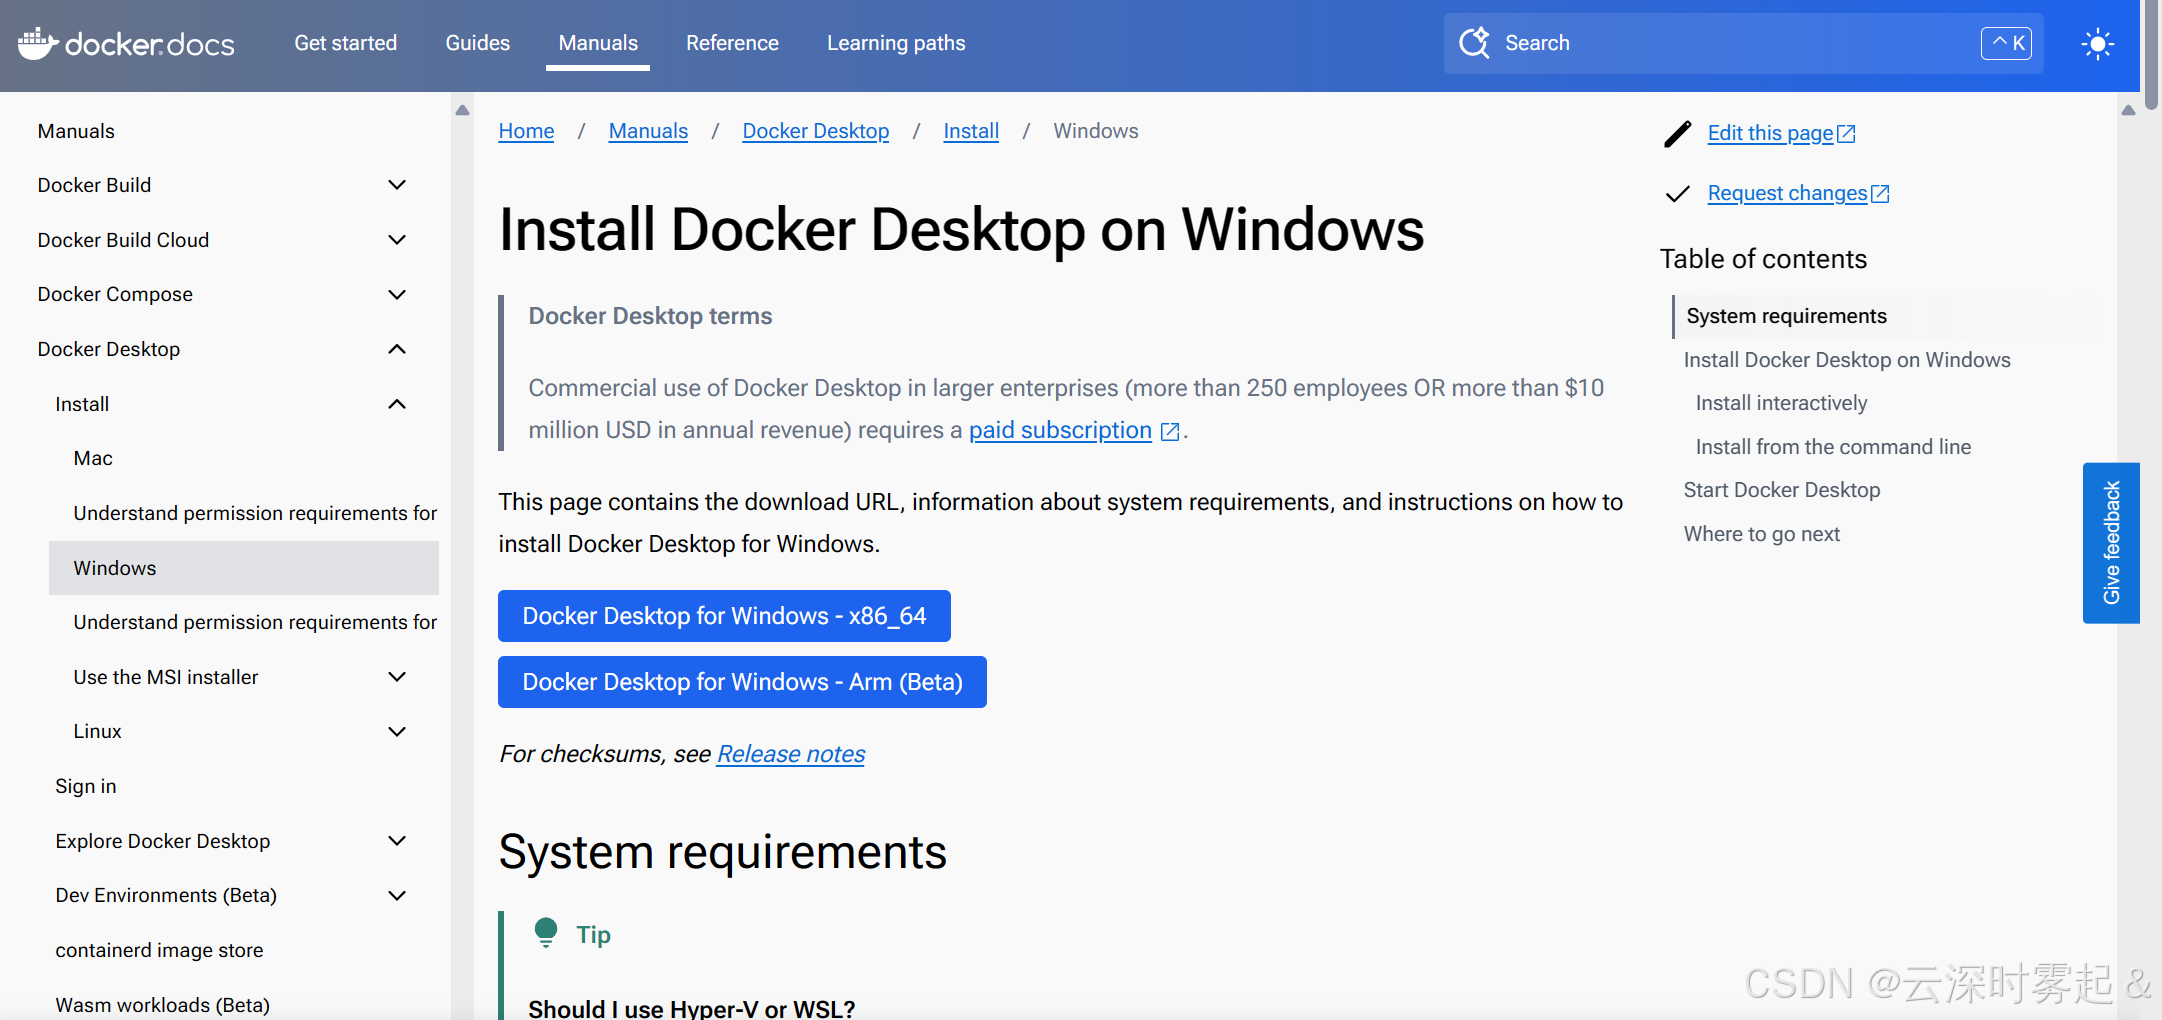Collapse the Install subsection chevron

[x=397, y=404]
